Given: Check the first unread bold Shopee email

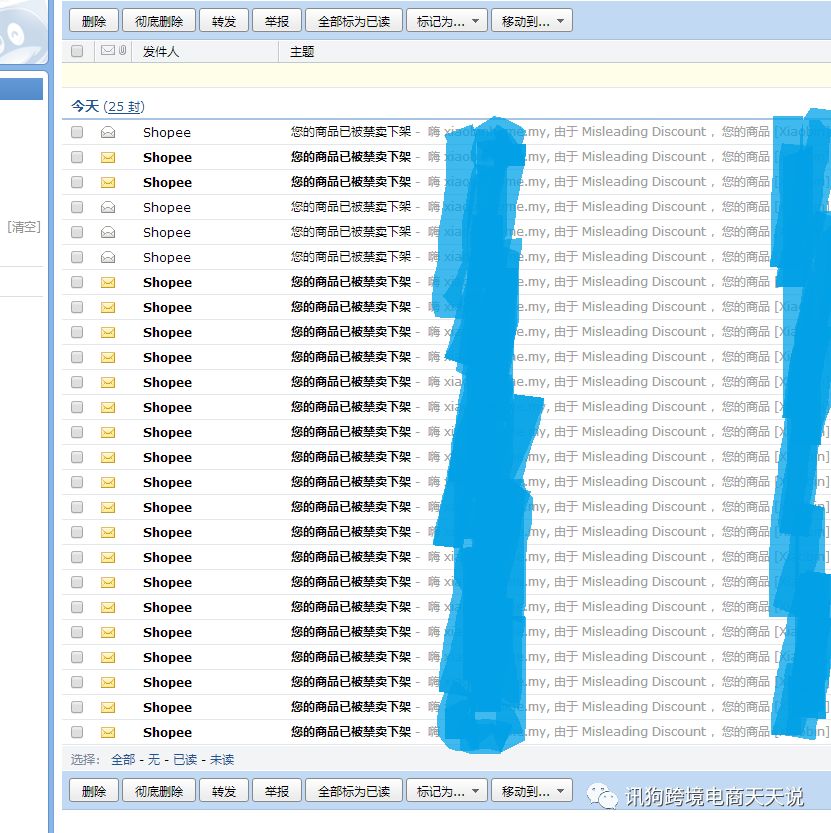Looking at the screenshot, I should (77, 157).
